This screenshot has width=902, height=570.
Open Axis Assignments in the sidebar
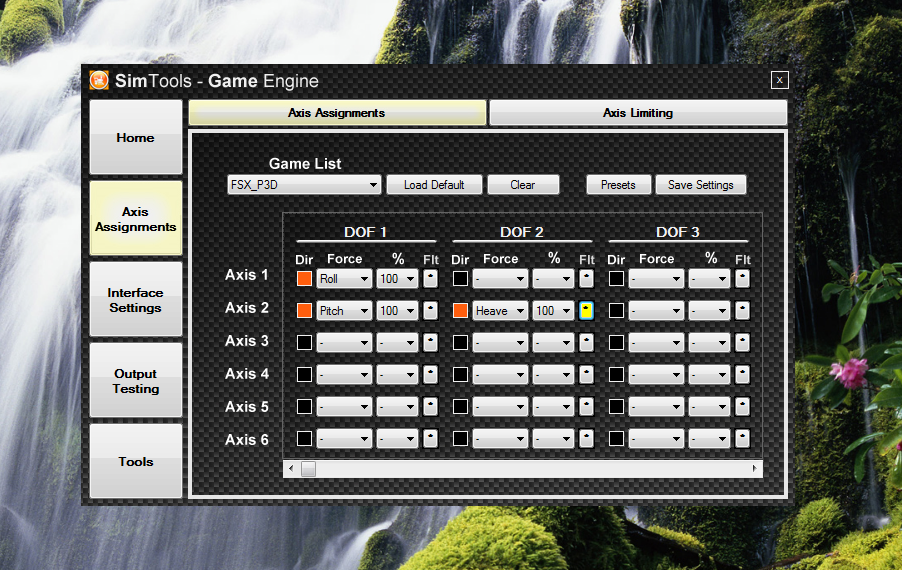(x=136, y=219)
